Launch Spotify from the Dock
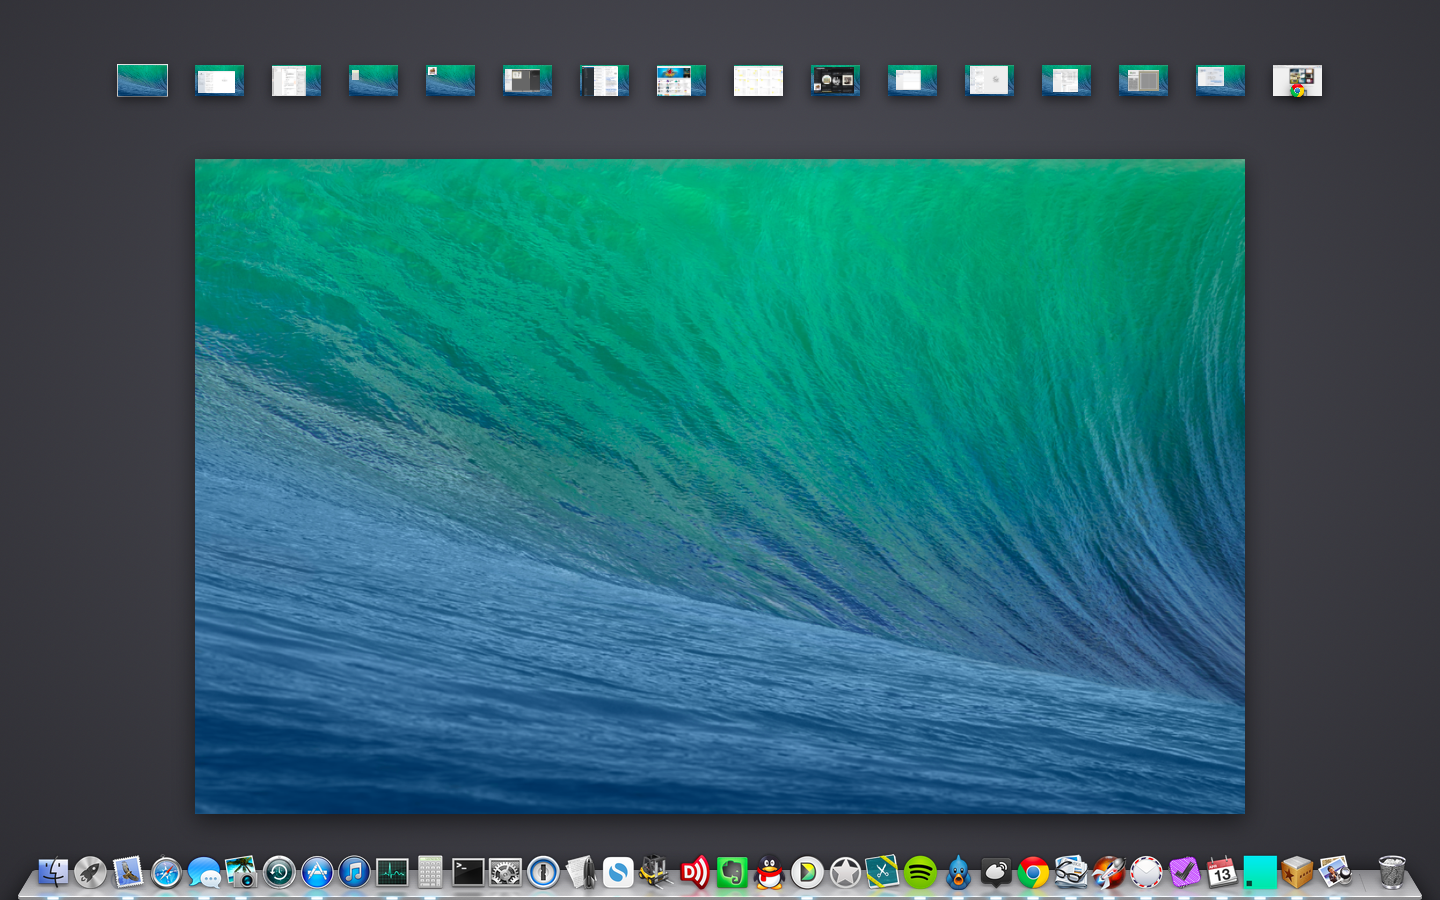Viewport: 1440px width, 900px height. [920, 872]
